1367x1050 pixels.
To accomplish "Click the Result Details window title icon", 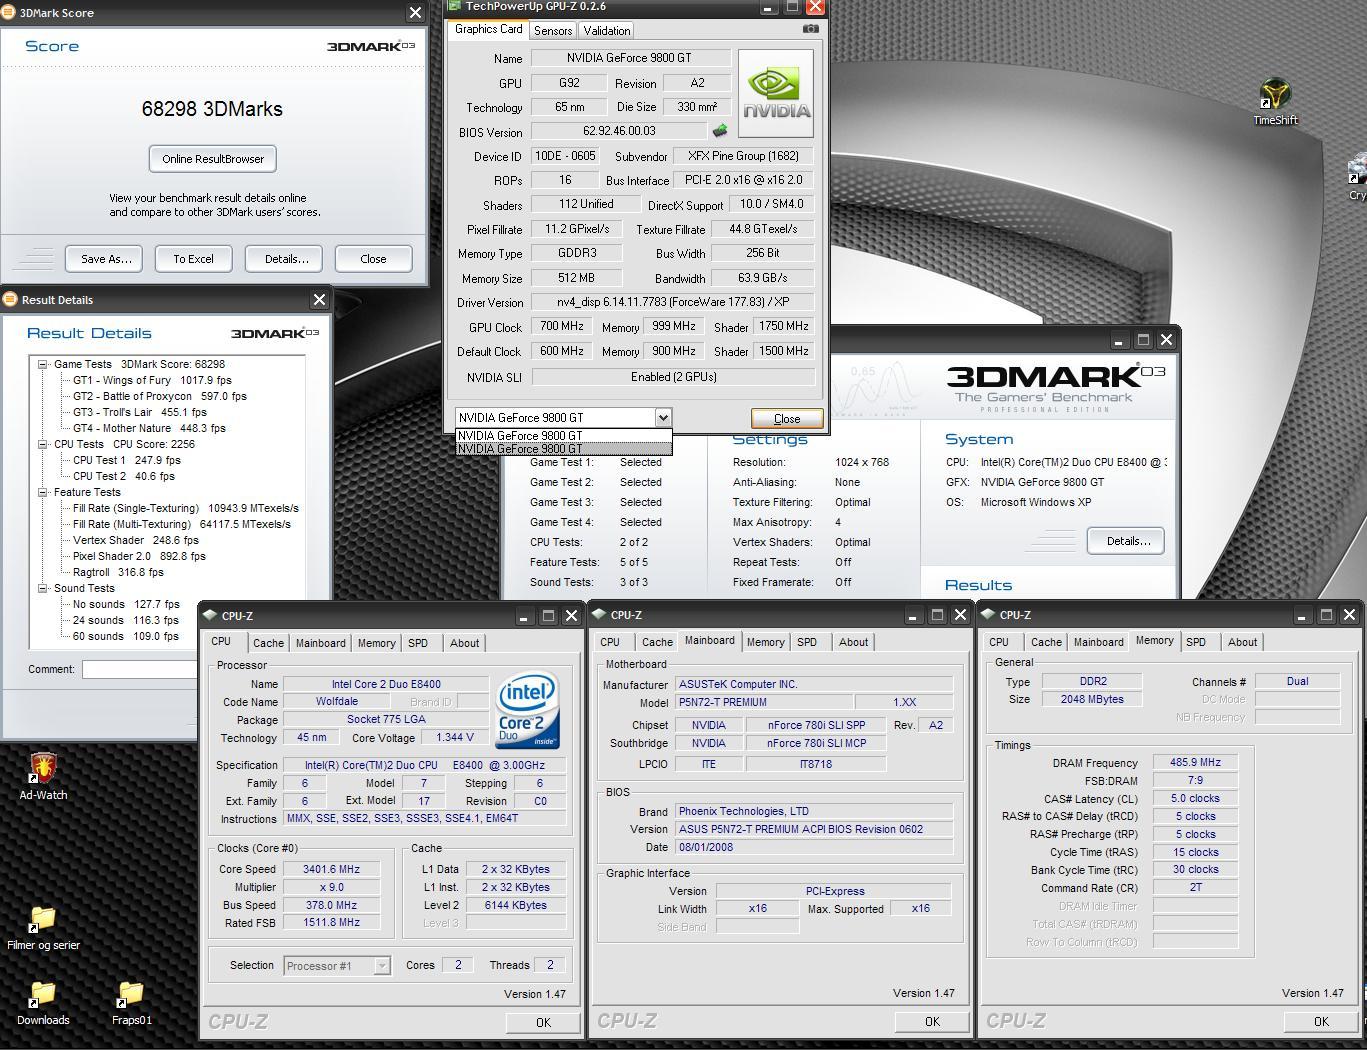I will [9, 299].
